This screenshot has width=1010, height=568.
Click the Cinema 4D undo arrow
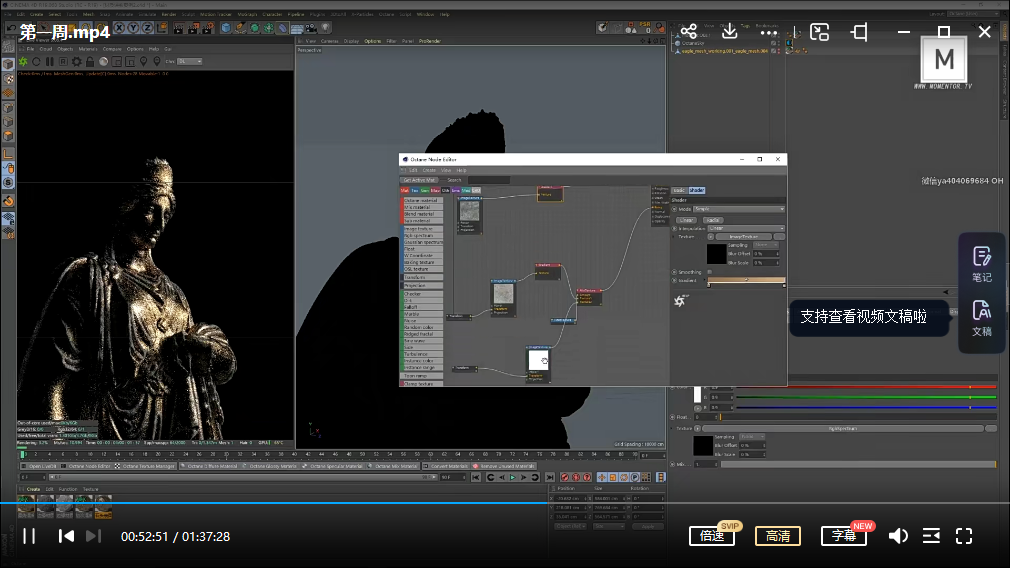(x=11, y=28)
